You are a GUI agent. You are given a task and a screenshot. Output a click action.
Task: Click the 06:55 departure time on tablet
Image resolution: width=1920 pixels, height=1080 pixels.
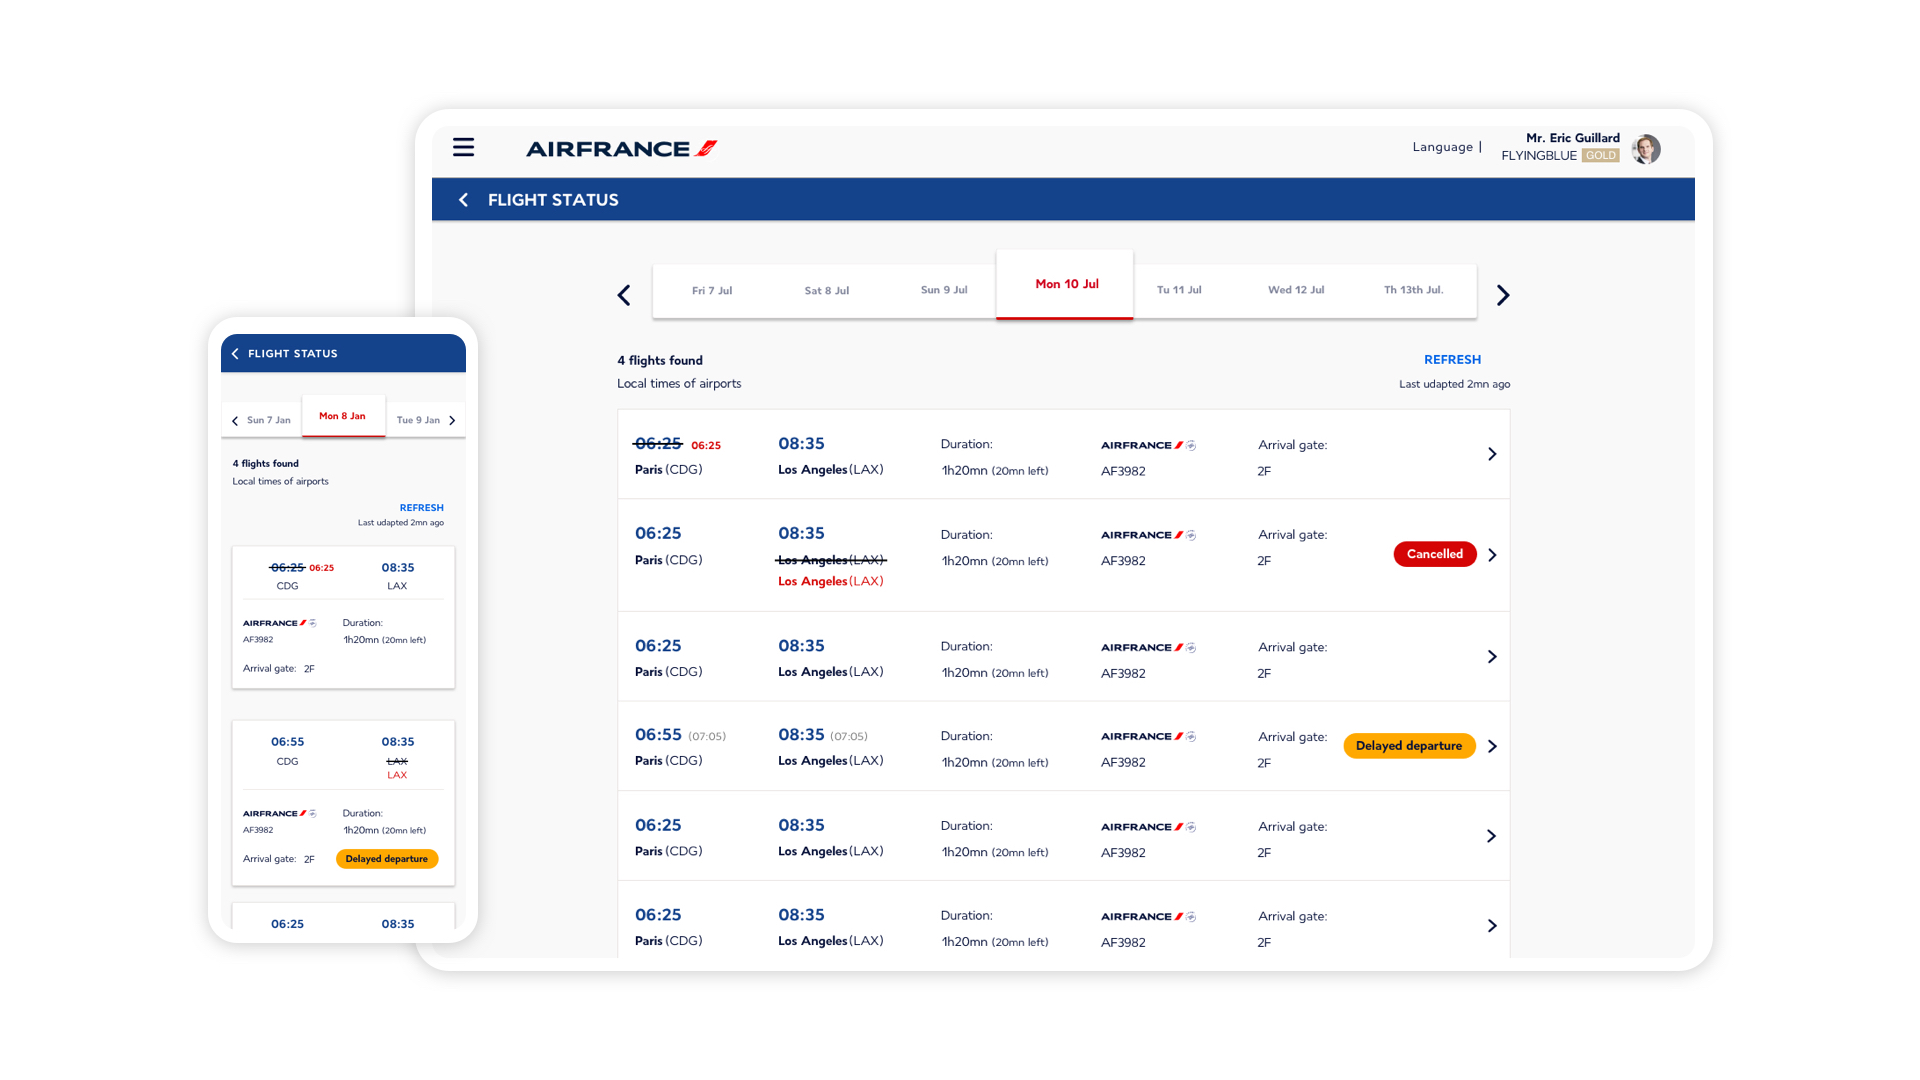[x=658, y=735]
